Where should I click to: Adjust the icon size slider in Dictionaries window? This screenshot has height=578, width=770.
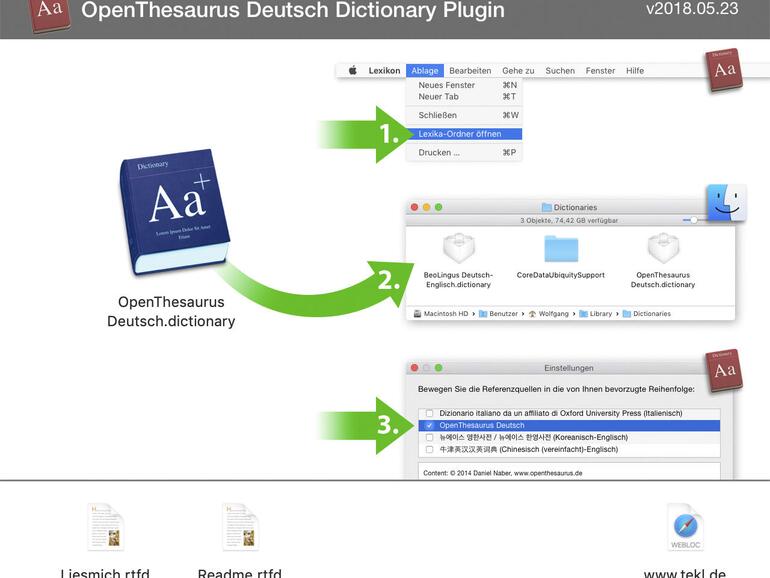point(693,220)
